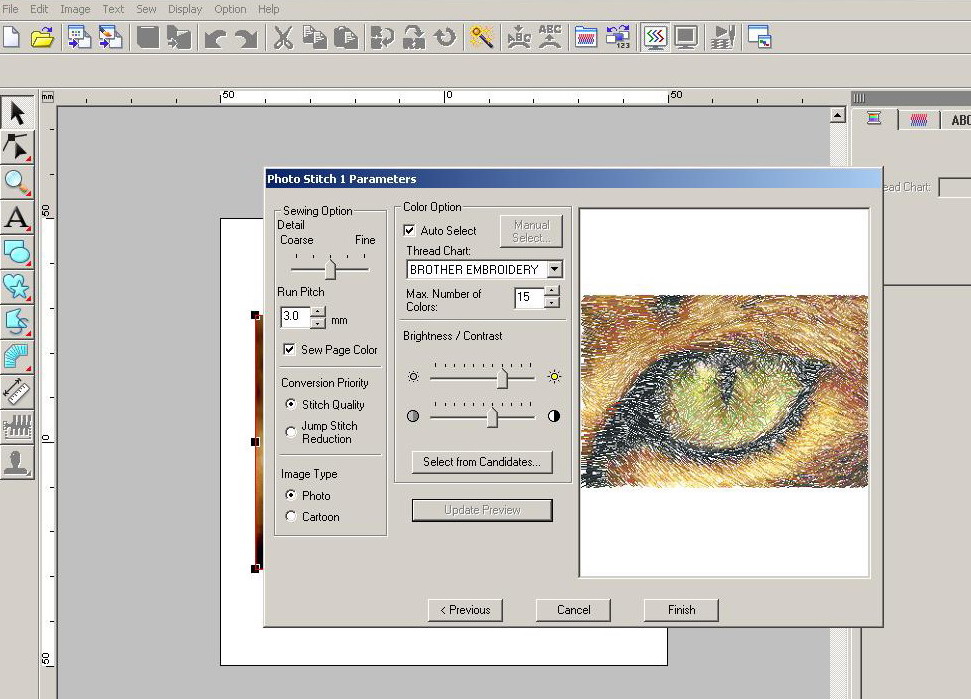Select the Text tool
The height and width of the screenshot is (699, 971).
17,217
